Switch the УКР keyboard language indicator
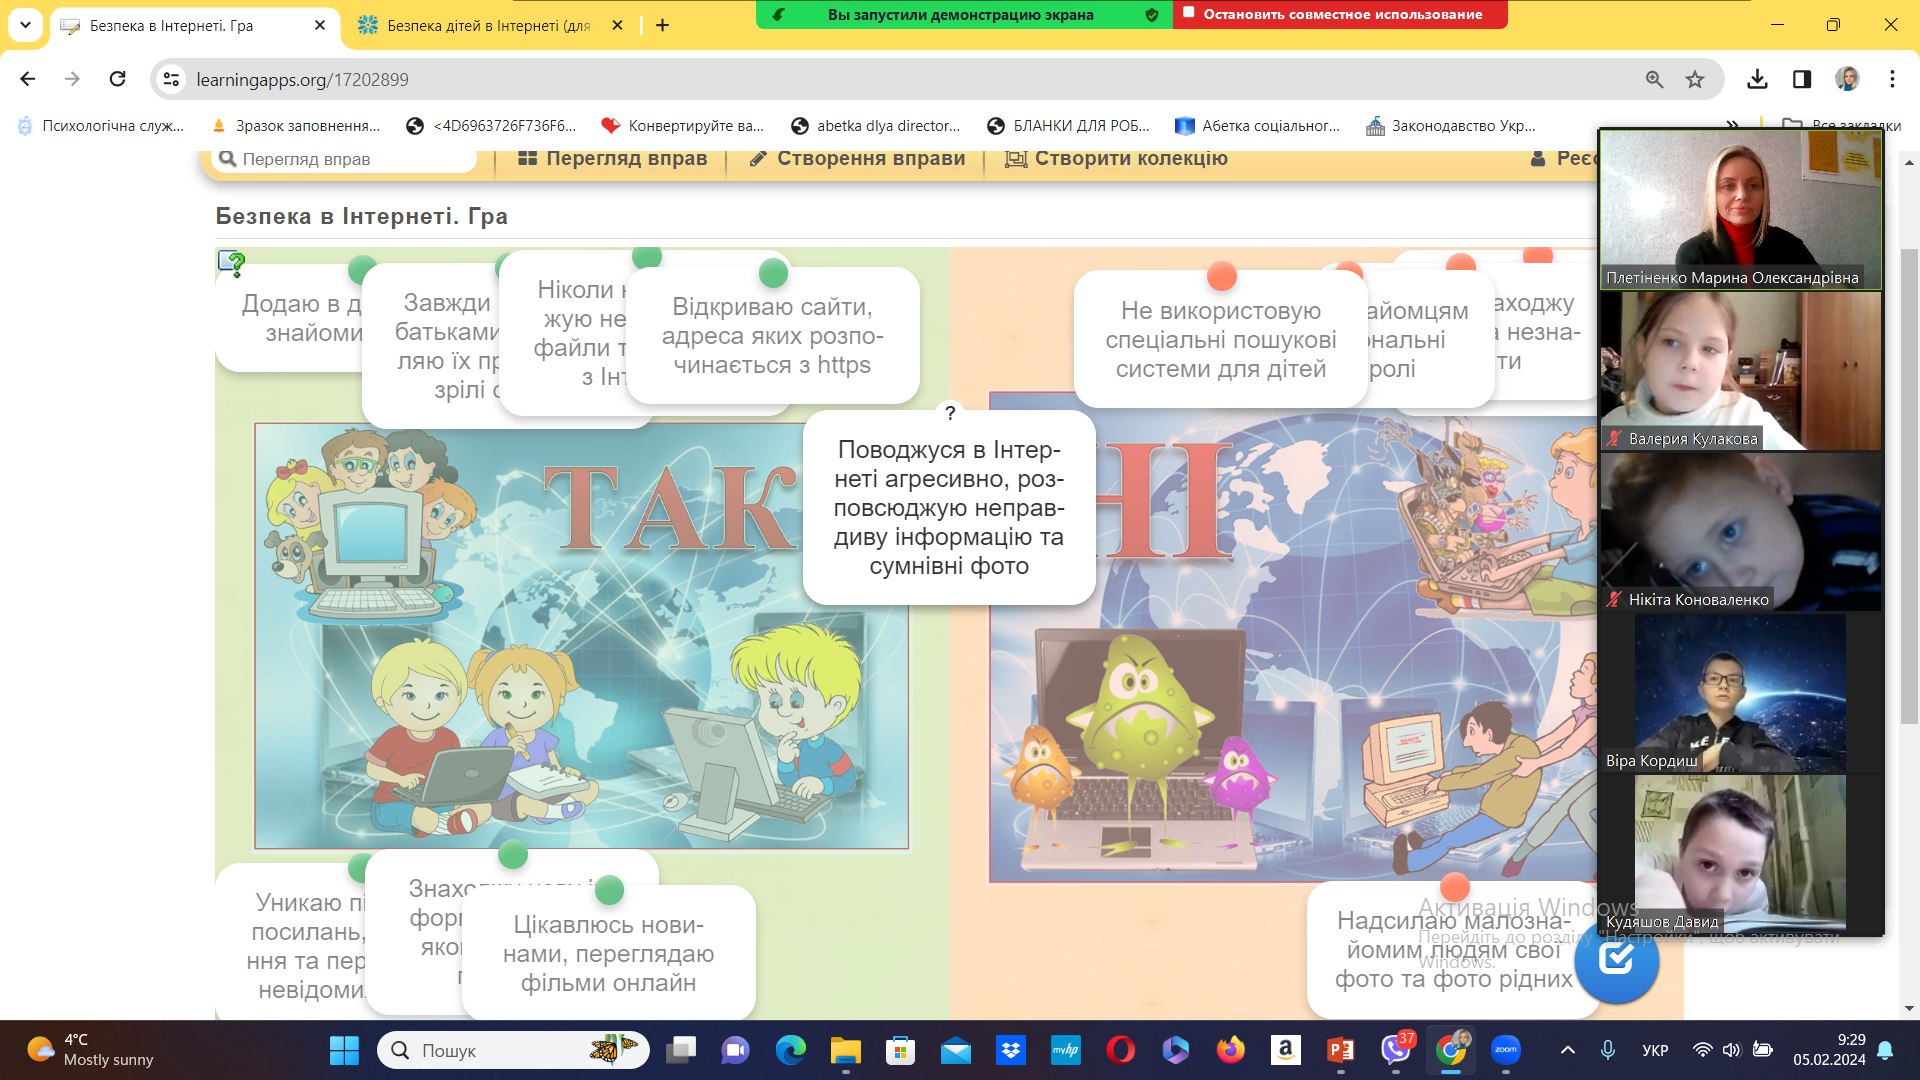This screenshot has height=1080, width=1920. point(1655,1050)
